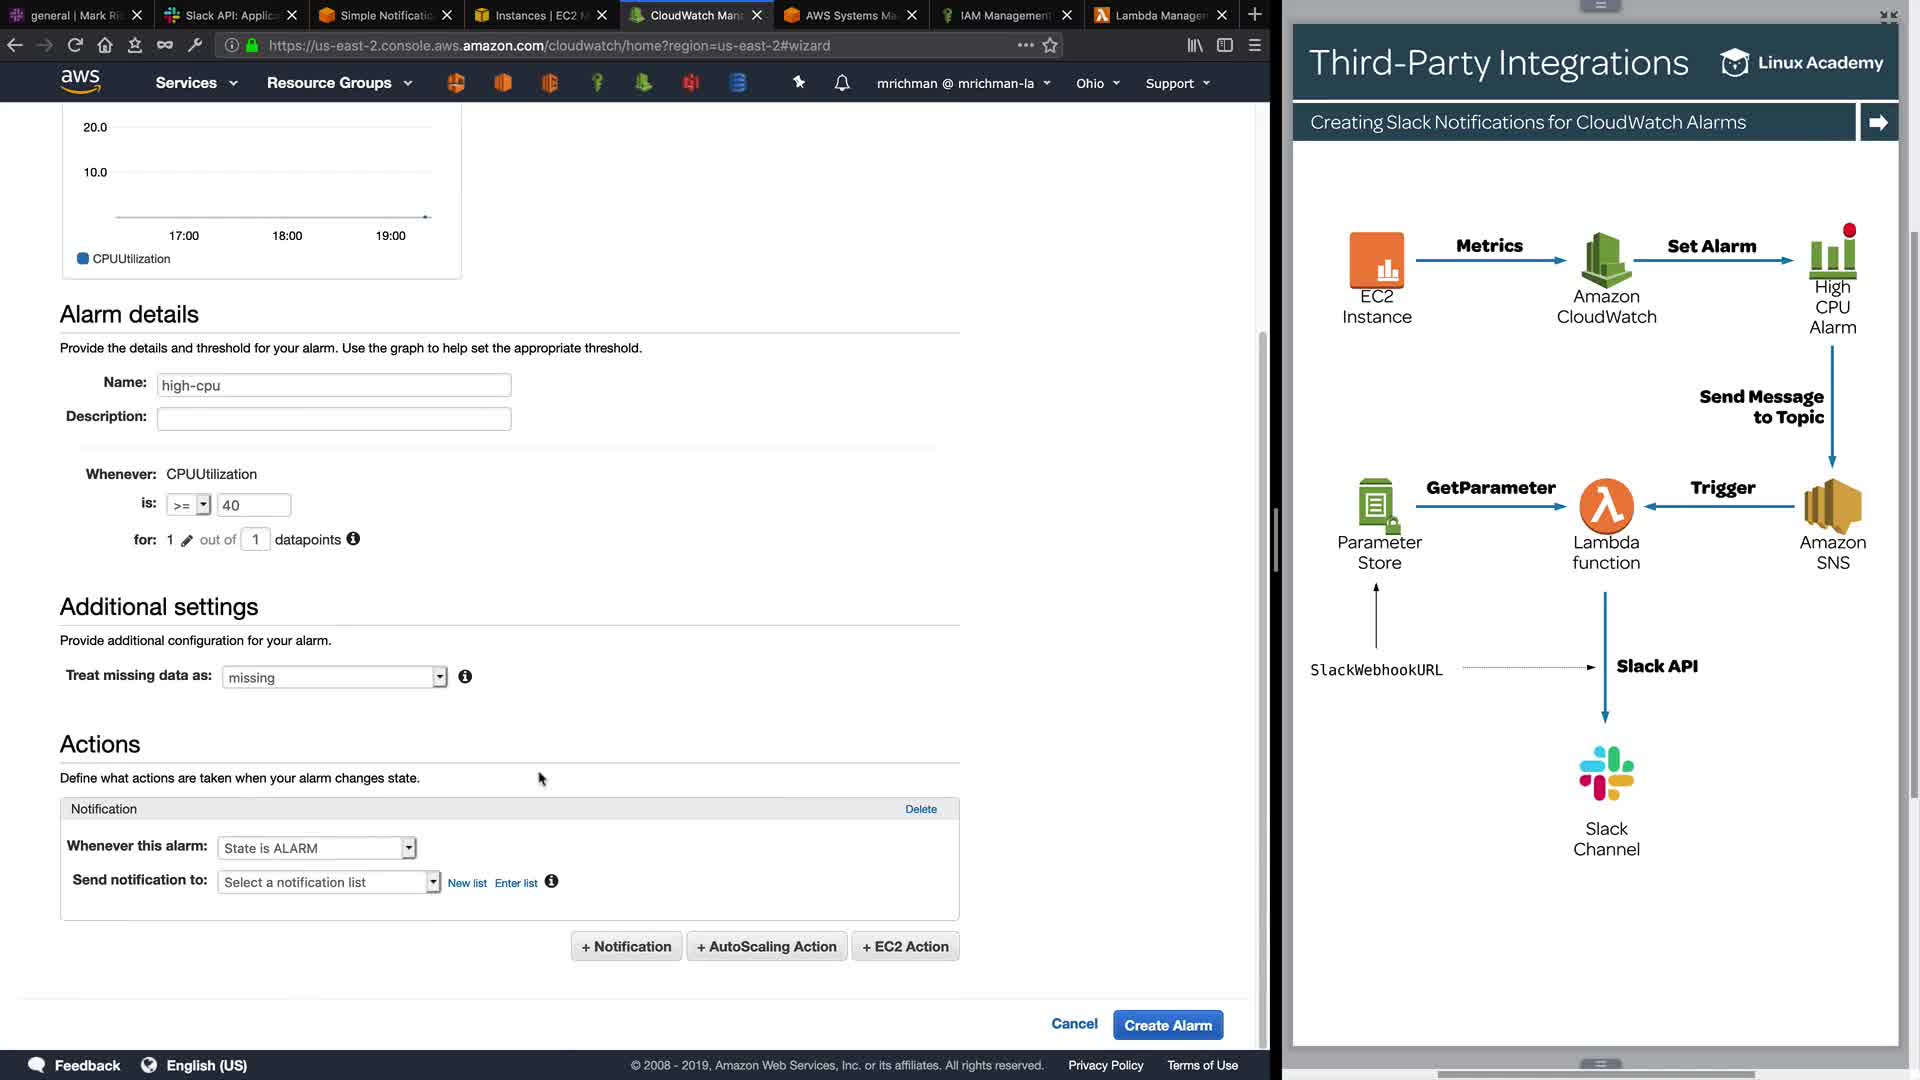This screenshot has width=1920, height=1080.
Task: Click the next slide arrow icon
Action: pyautogui.click(x=1878, y=122)
